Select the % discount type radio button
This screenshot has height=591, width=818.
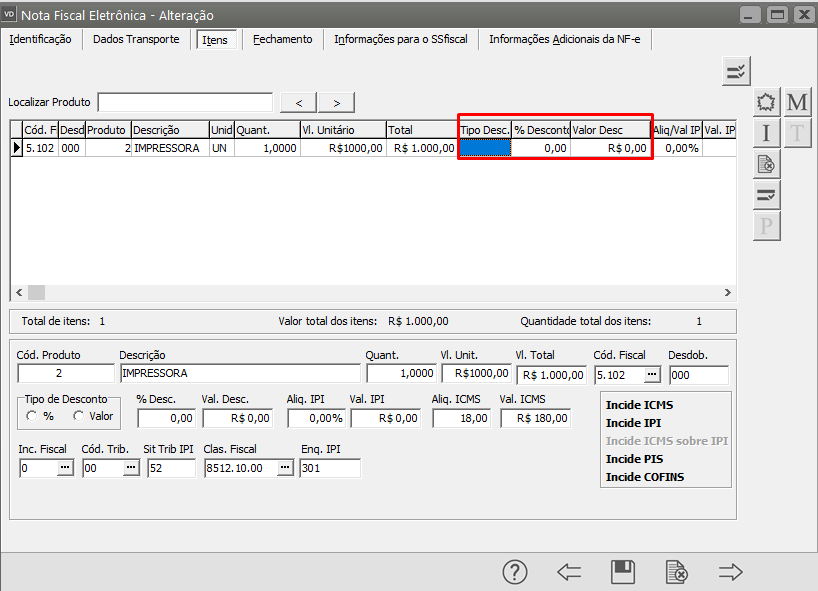(x=33, y=416)
